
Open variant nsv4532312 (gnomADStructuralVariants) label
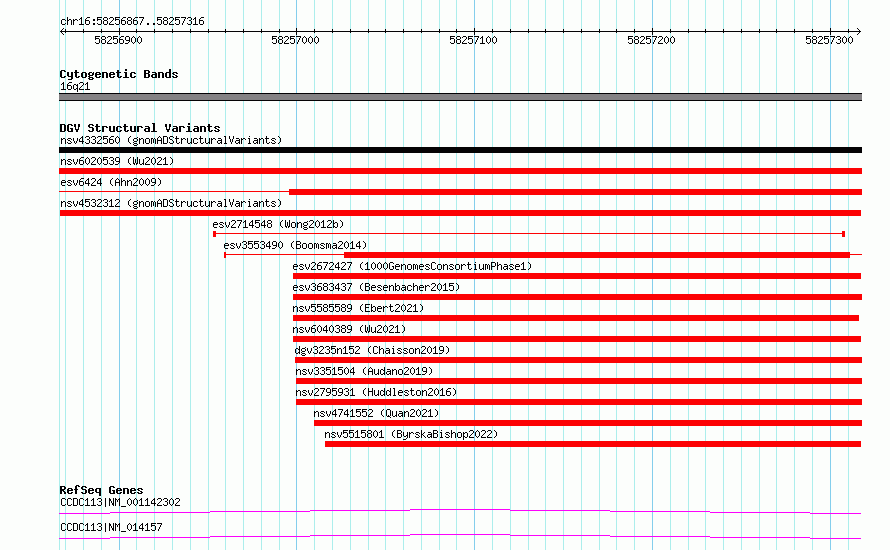[171, 203]
